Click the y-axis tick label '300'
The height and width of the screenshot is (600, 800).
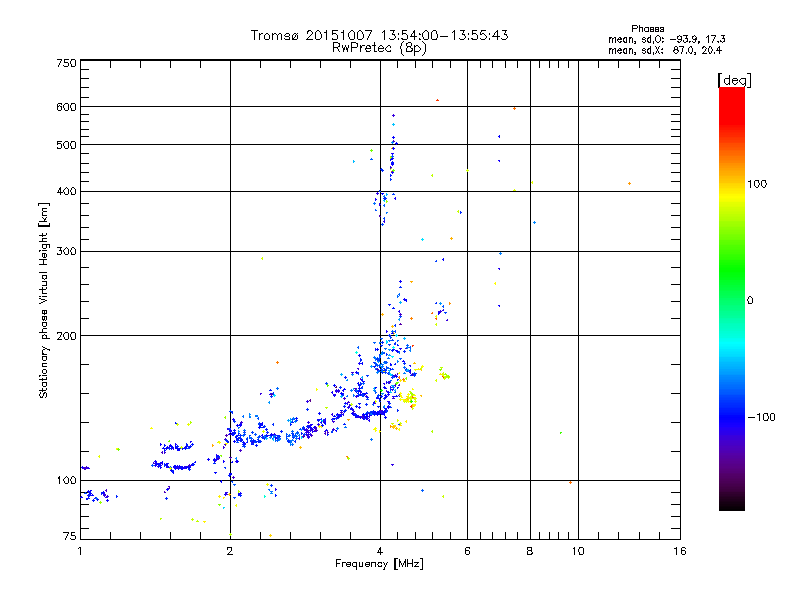pos(66,252)
